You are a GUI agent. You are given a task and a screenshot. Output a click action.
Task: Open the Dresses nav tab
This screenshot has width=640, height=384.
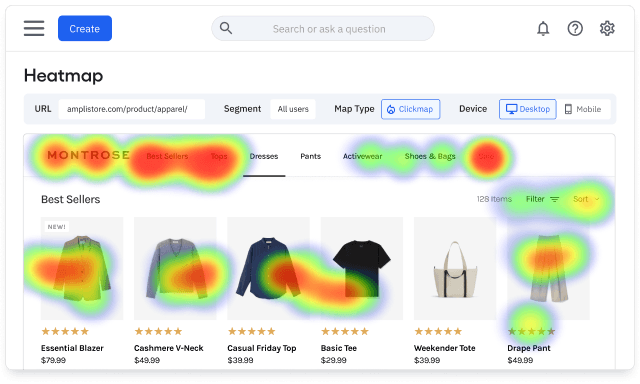pos(264,156)
